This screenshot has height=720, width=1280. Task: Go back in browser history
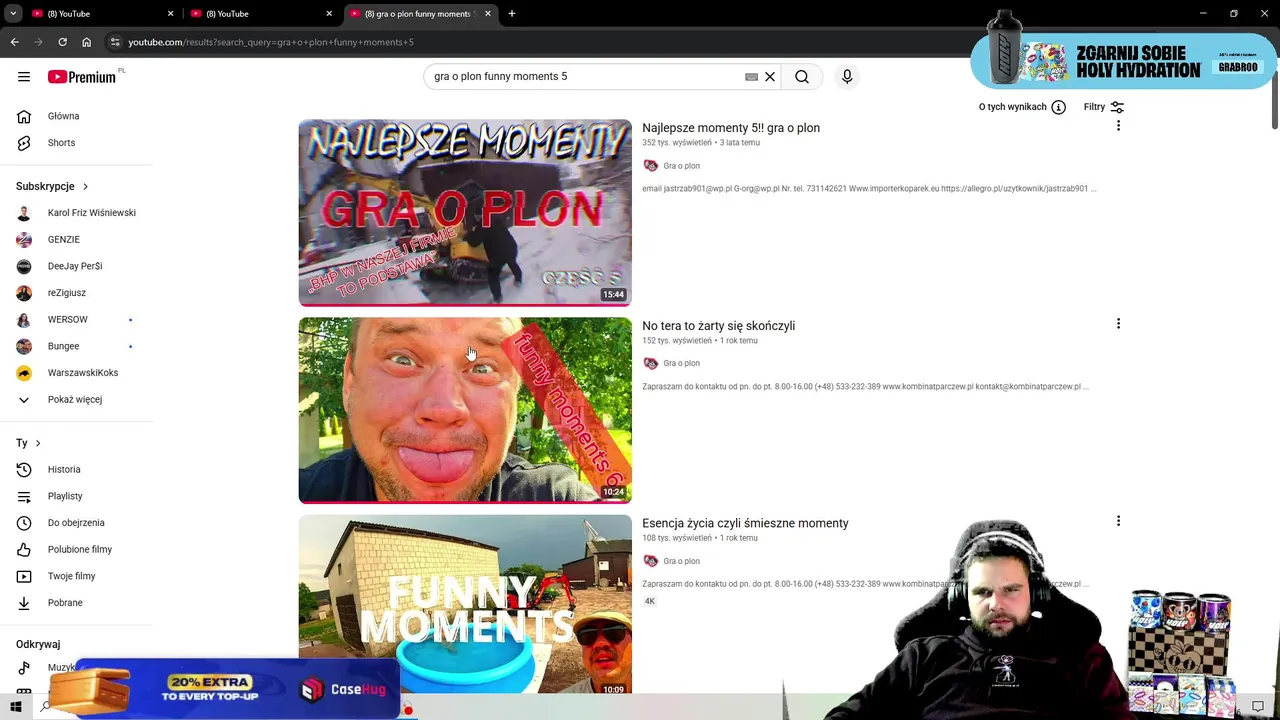14,42
